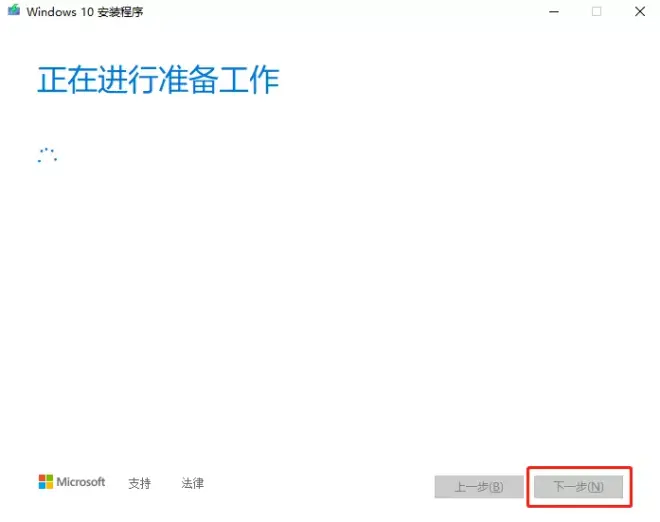Click the 正在进行准备工作 heading
Viewport: 660px width, 522px height.
[158, 80]
